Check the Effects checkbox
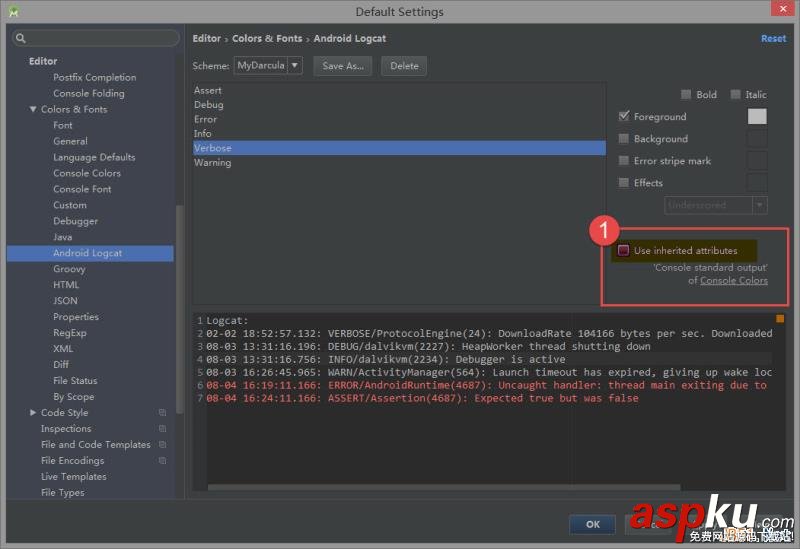 [x=623, y=182]
